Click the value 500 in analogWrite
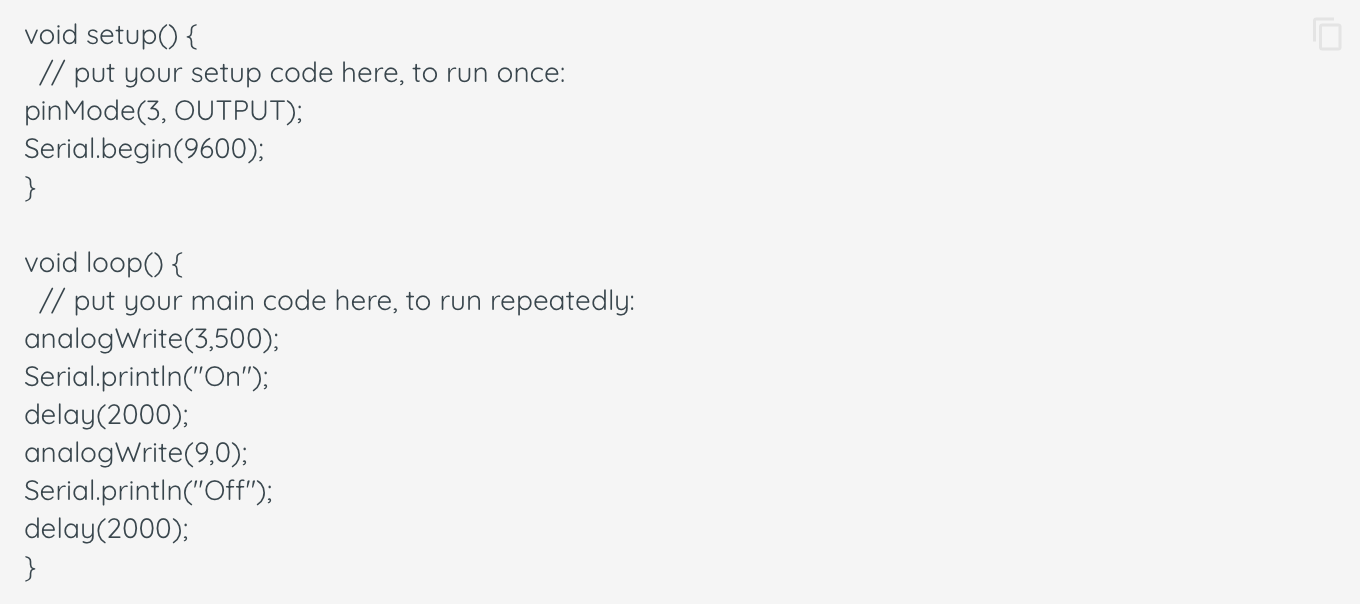The height and width of the screenshot is (604, 1360). click(x=243, y=339)
